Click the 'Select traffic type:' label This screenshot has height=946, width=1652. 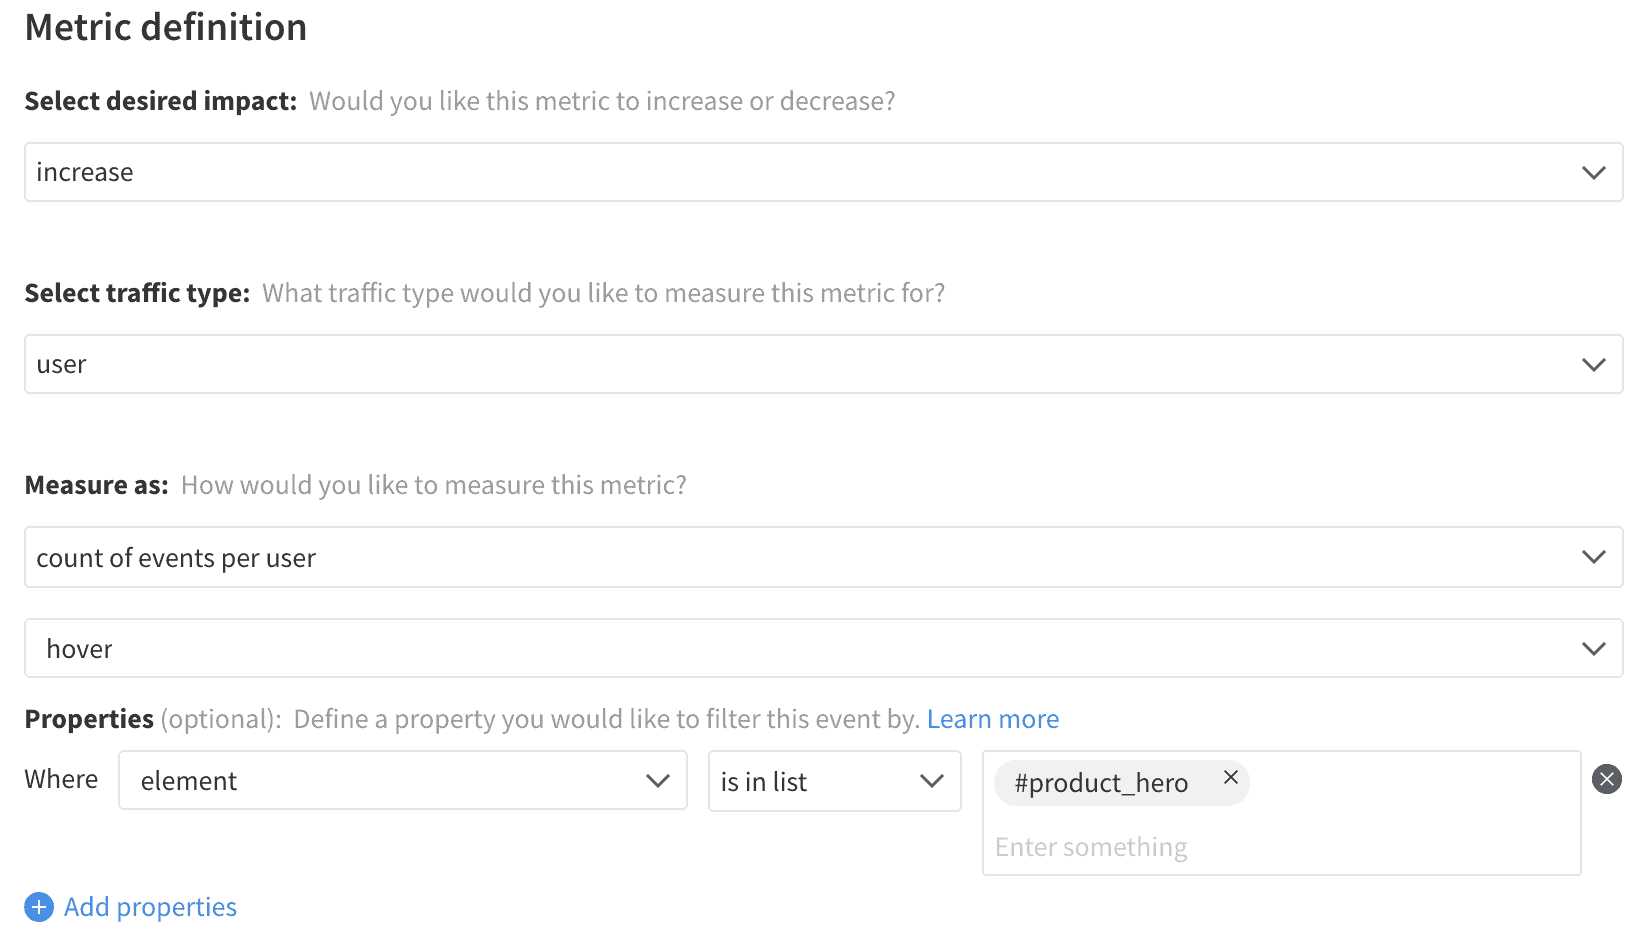pyautogui.click(x=137, y=293)
